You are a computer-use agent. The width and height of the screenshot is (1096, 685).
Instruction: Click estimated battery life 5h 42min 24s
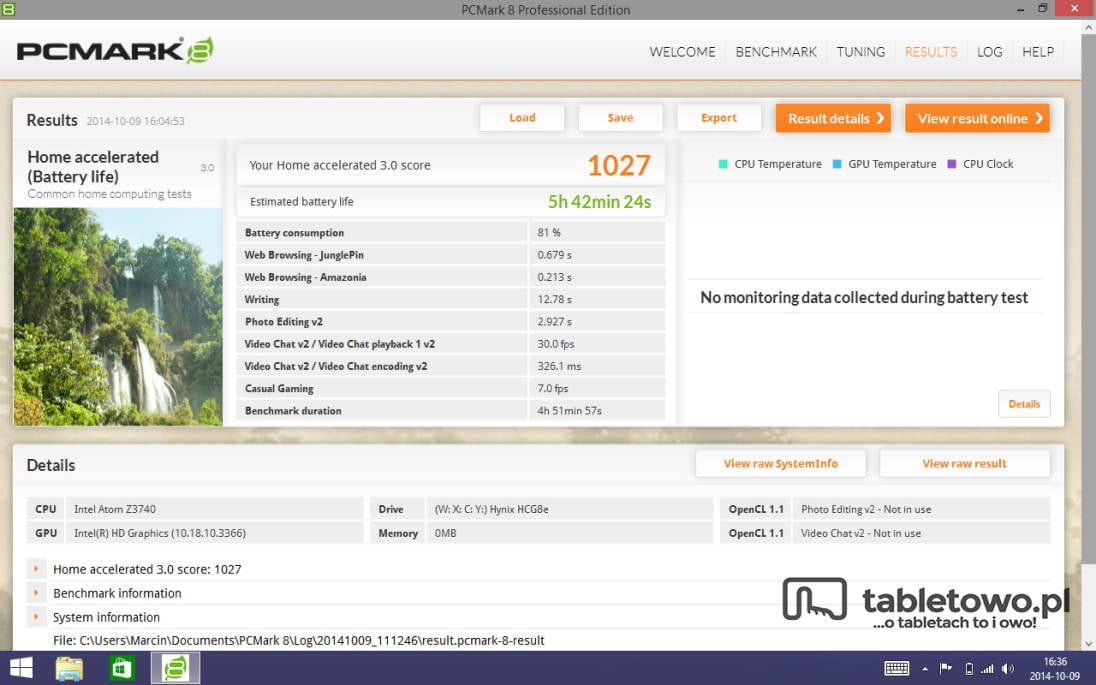click(x=599, y=202)
